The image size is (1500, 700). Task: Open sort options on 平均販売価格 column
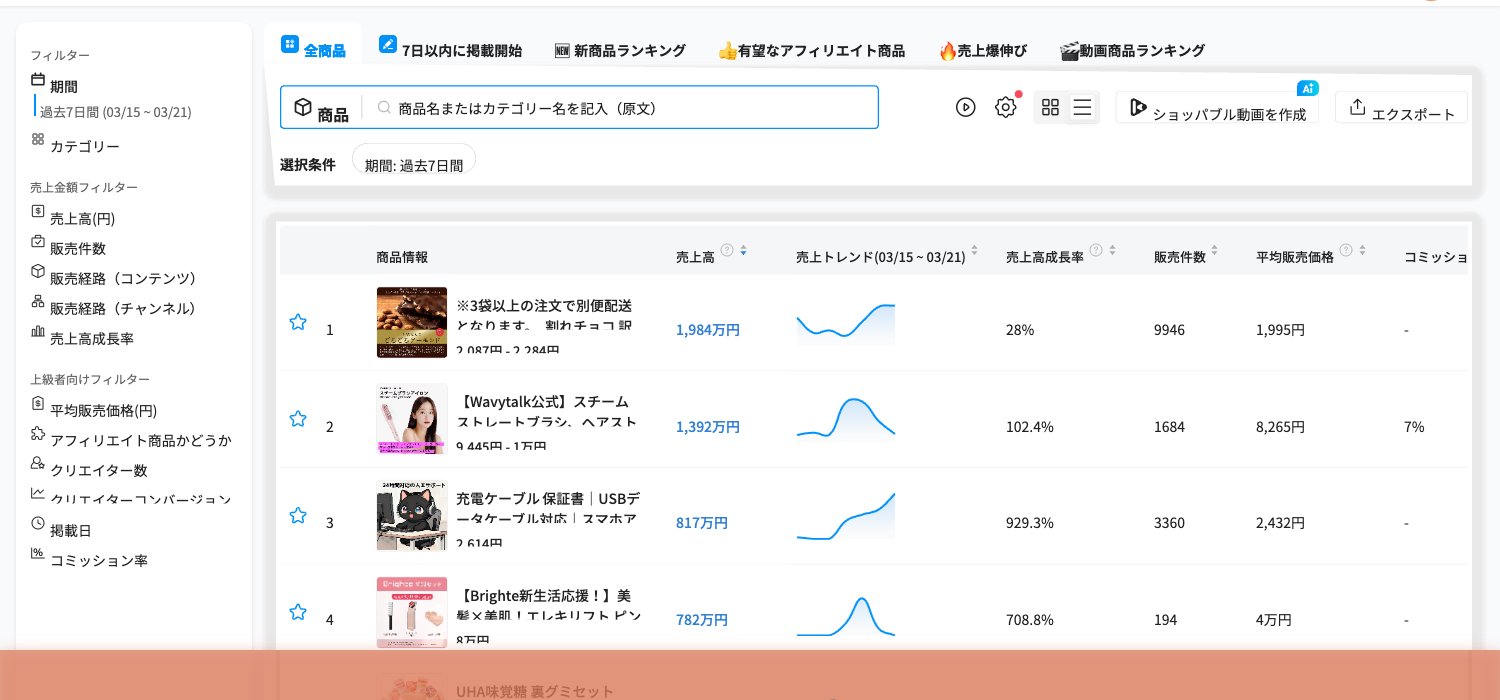[1360, 252]
